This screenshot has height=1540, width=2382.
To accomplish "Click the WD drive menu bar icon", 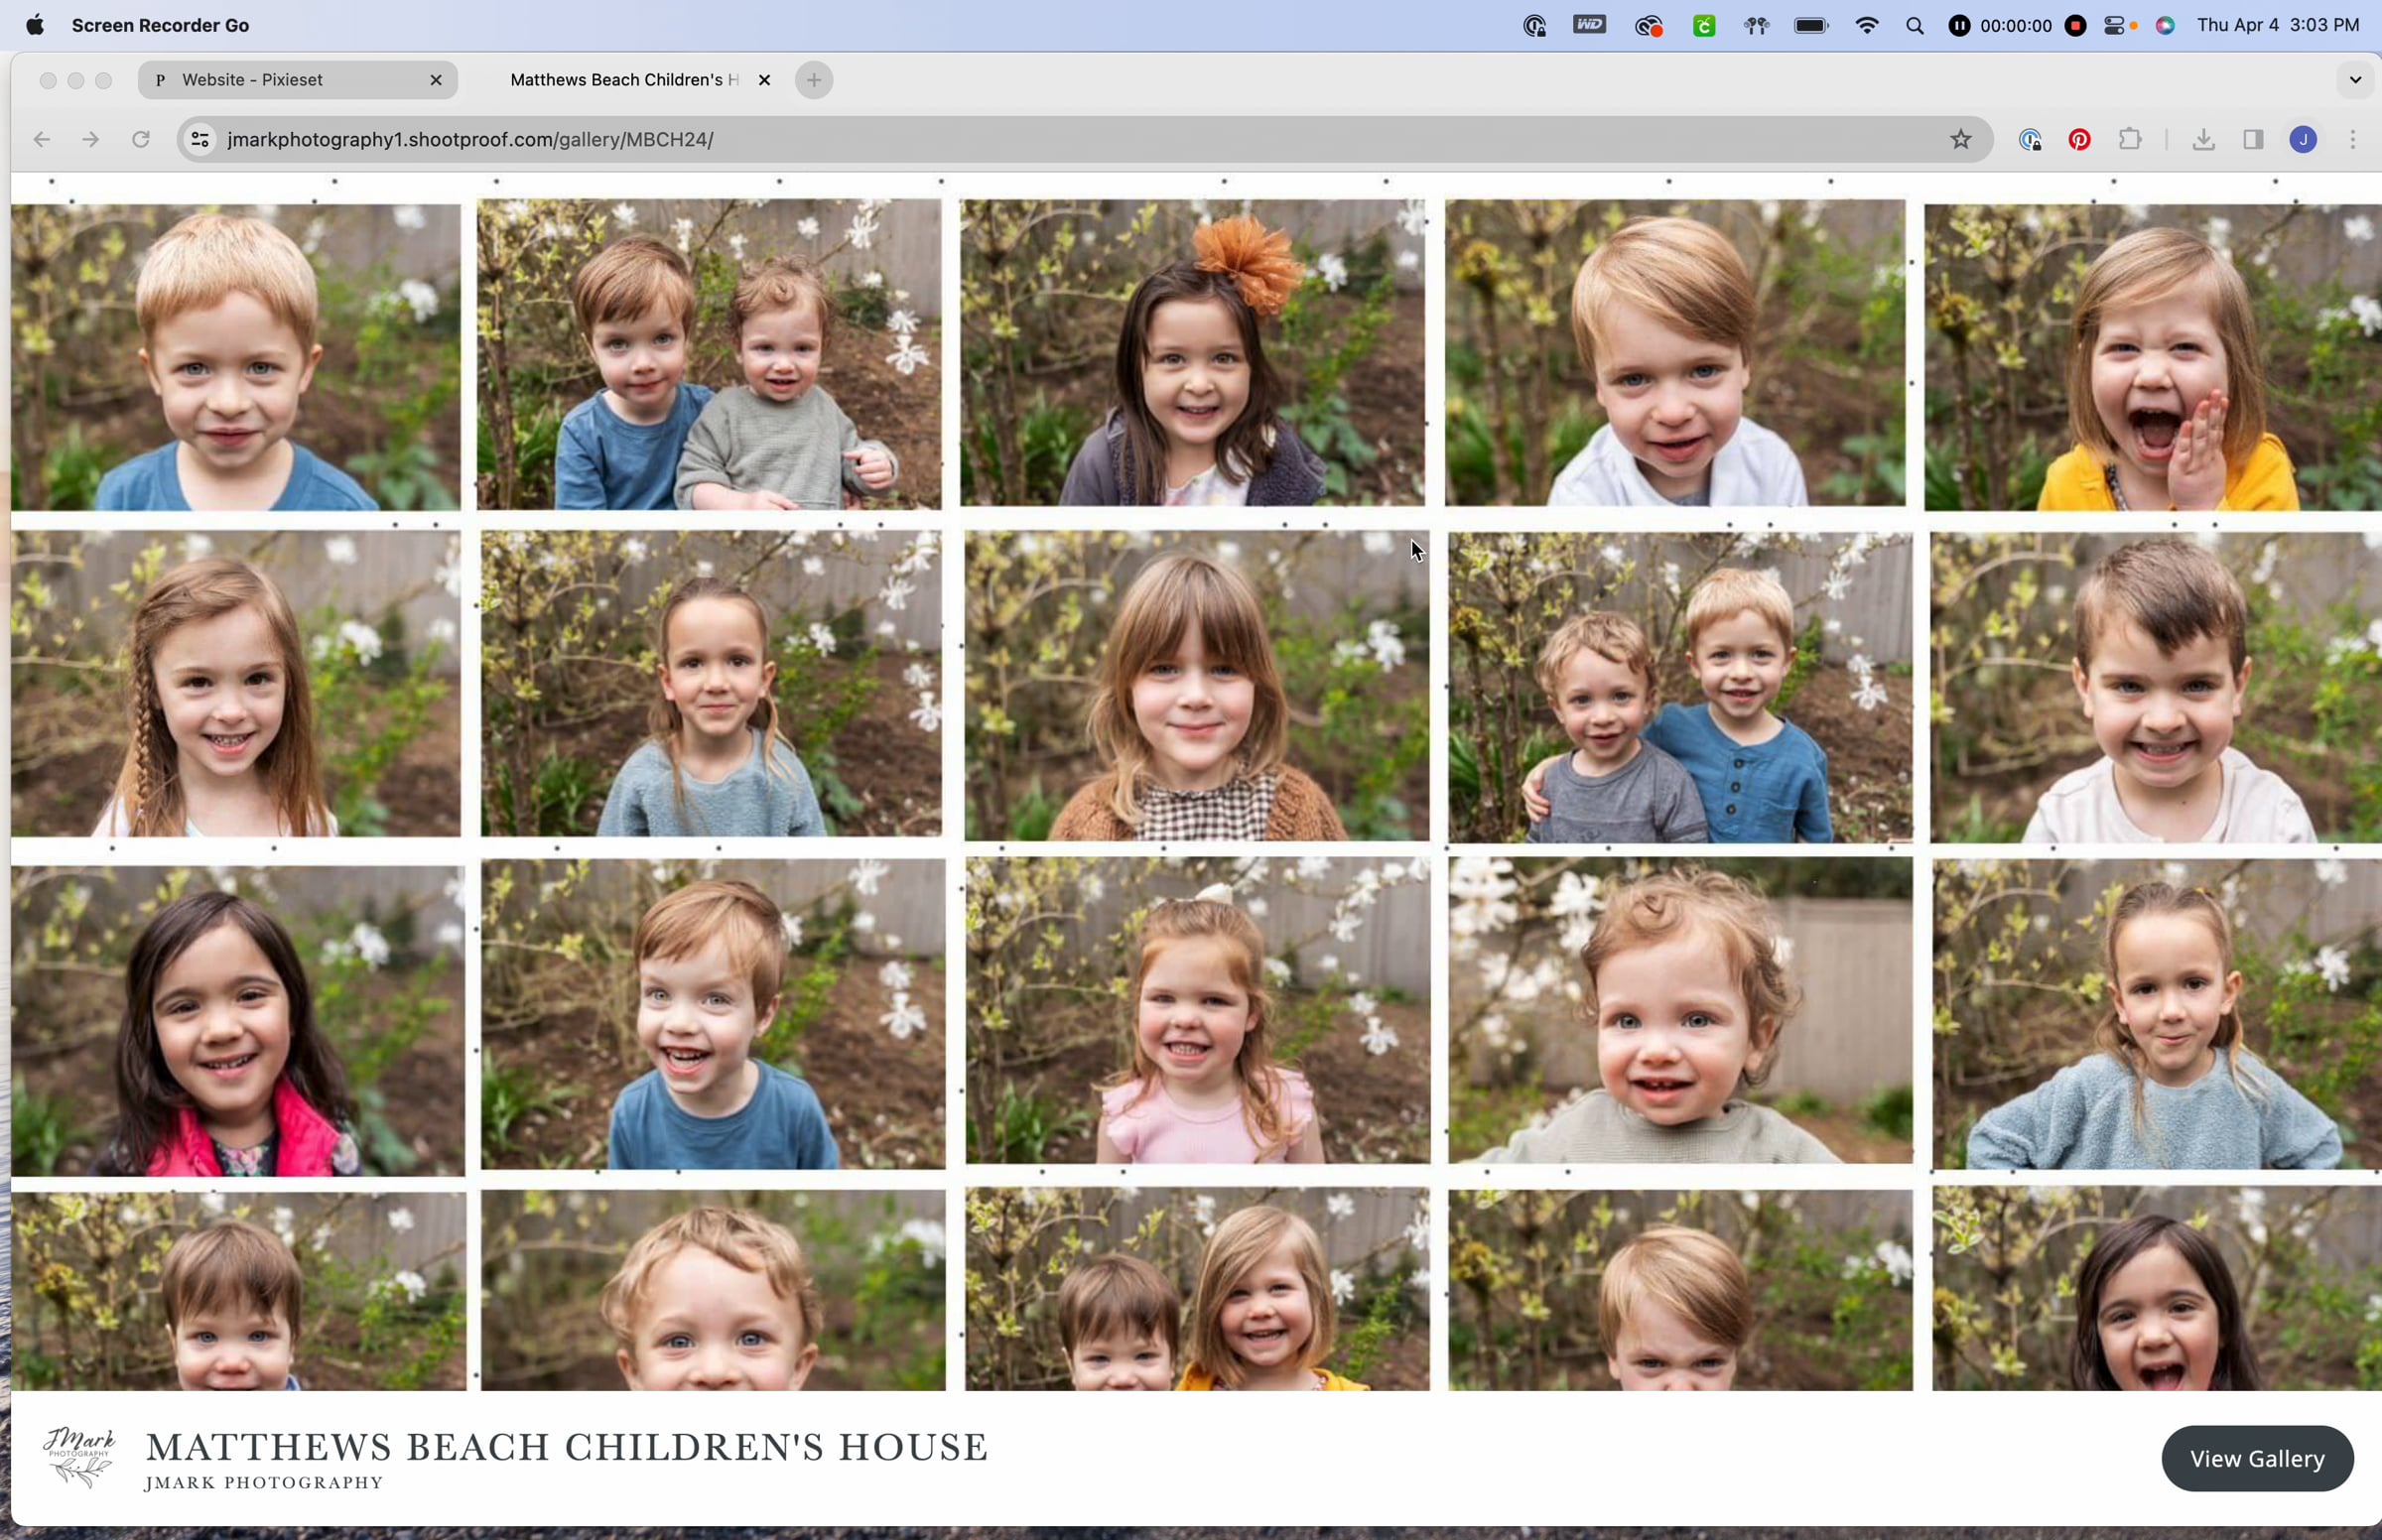I will tap(1589, 25).
